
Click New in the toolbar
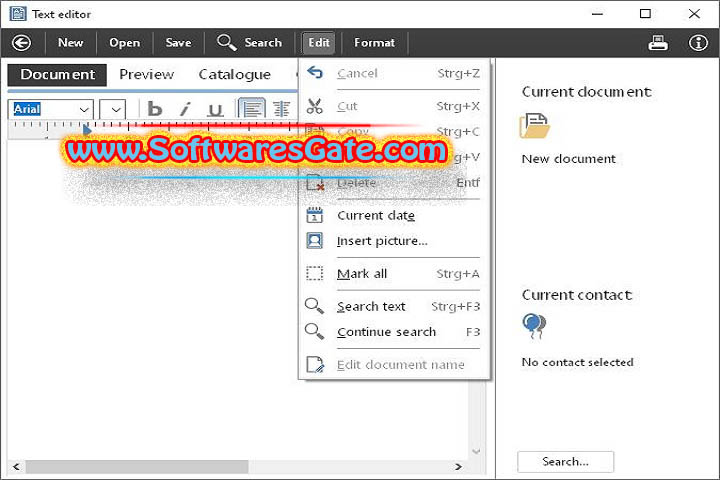coord(70,43)
